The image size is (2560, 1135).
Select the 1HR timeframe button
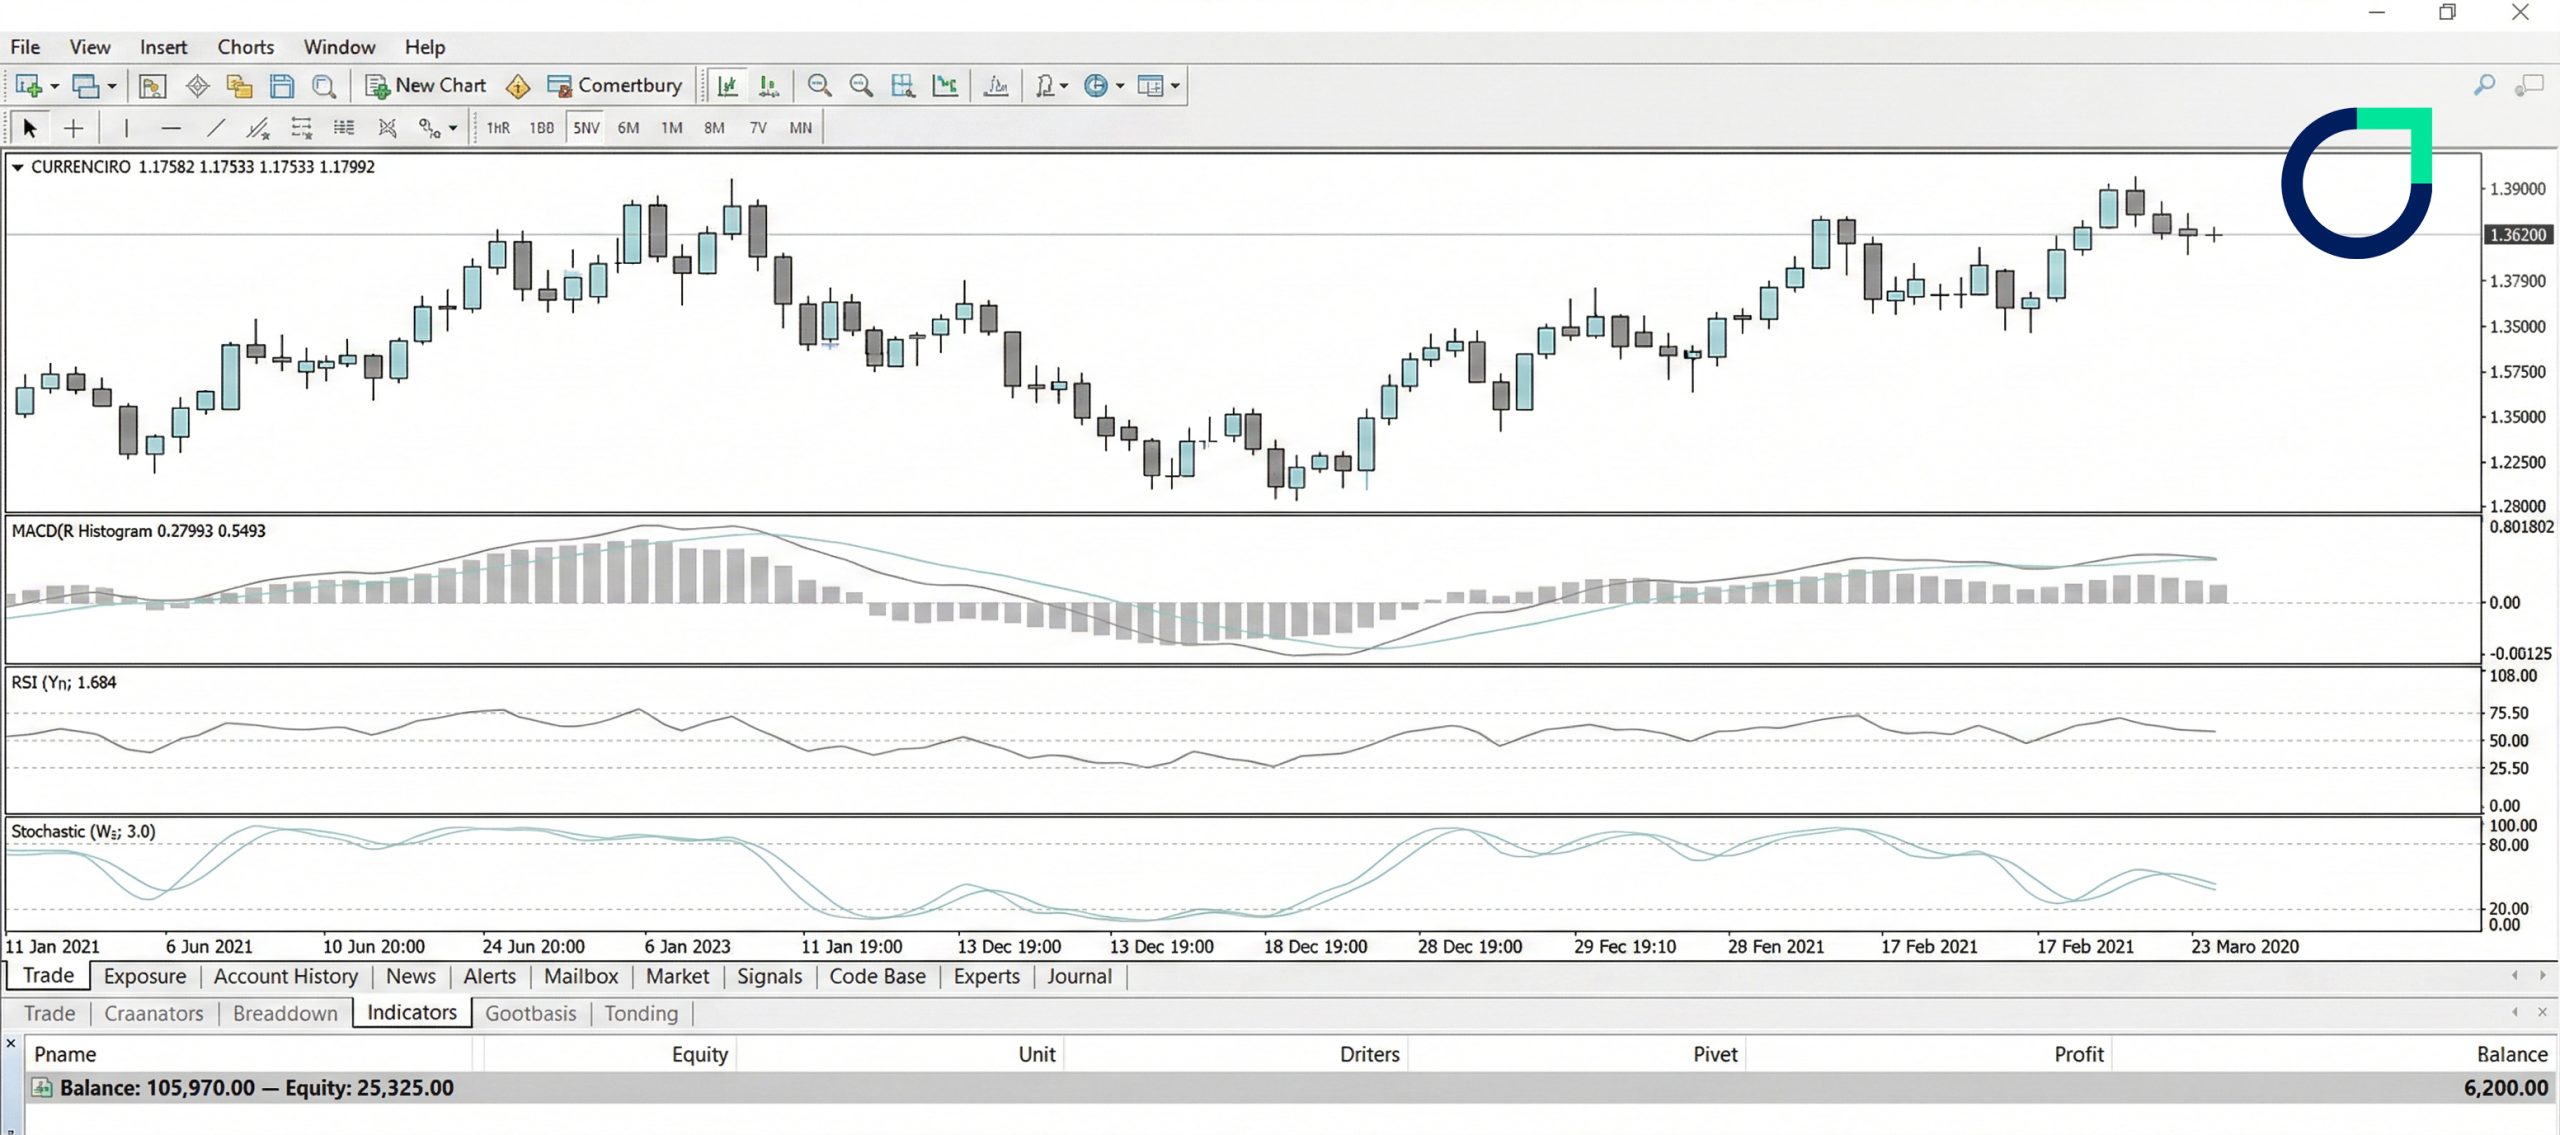[x=497, y=128]
